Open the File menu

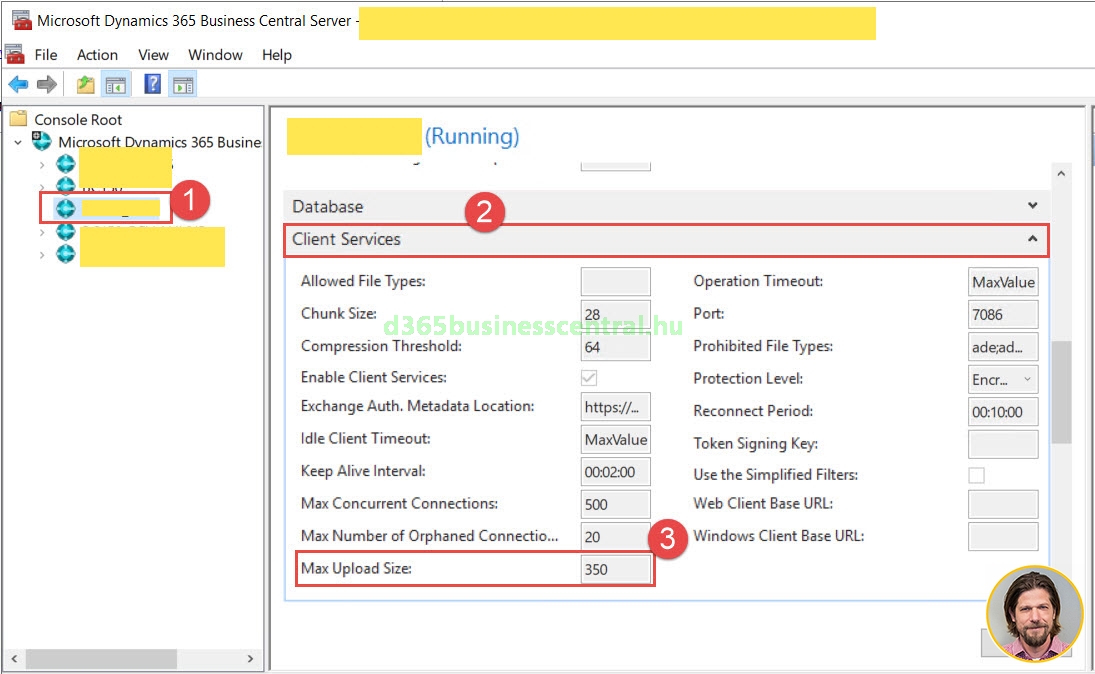(x=46, y=55)
